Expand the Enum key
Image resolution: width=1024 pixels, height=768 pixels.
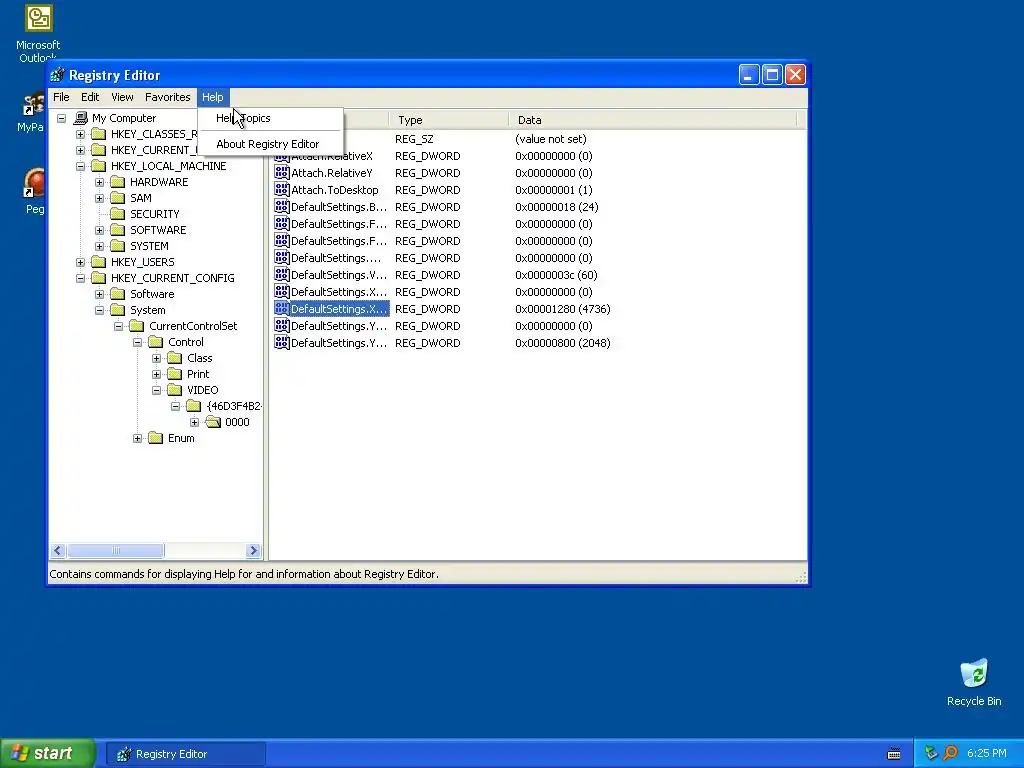pyautogui.click(x=137, y=438)
